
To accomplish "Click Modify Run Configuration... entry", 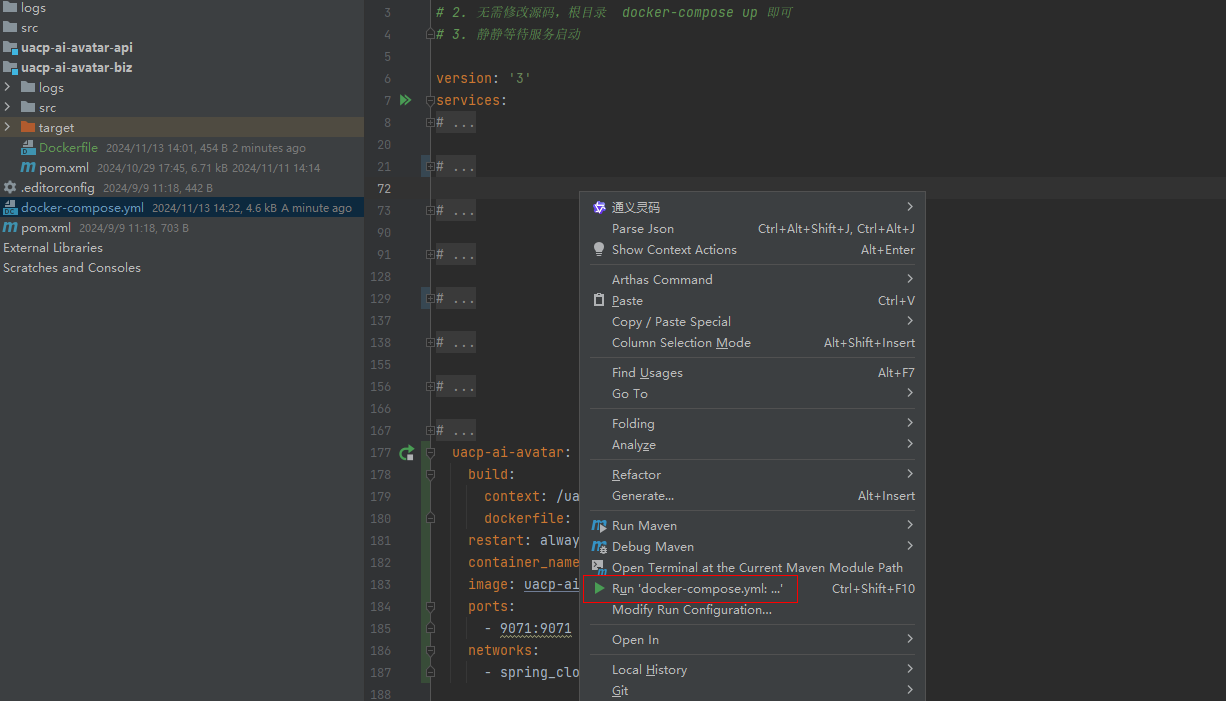I will (x=691, y=610).
